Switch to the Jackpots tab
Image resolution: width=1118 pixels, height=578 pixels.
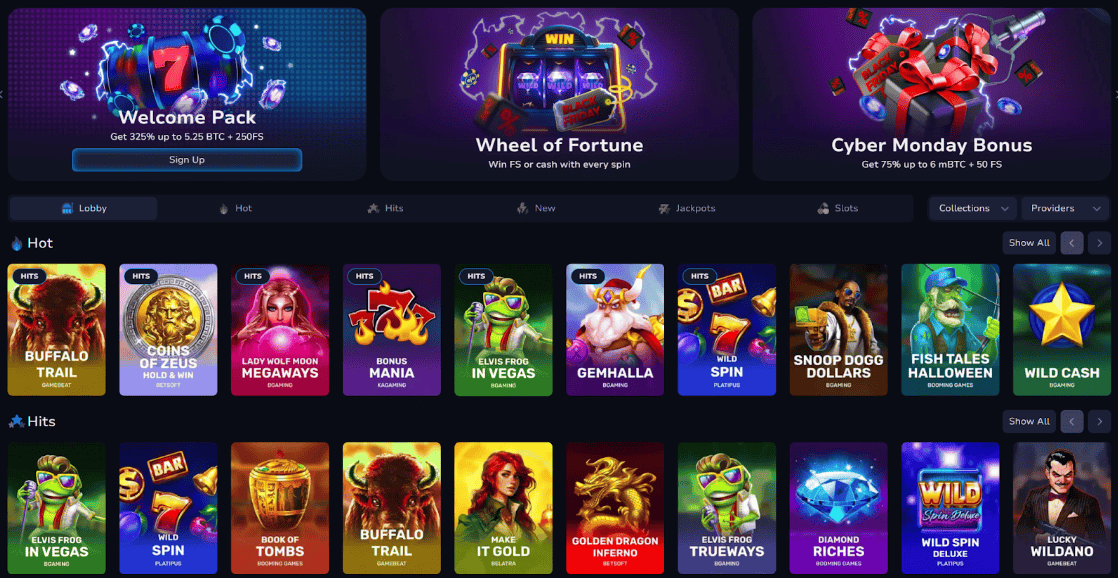click(x=687, y=209)
